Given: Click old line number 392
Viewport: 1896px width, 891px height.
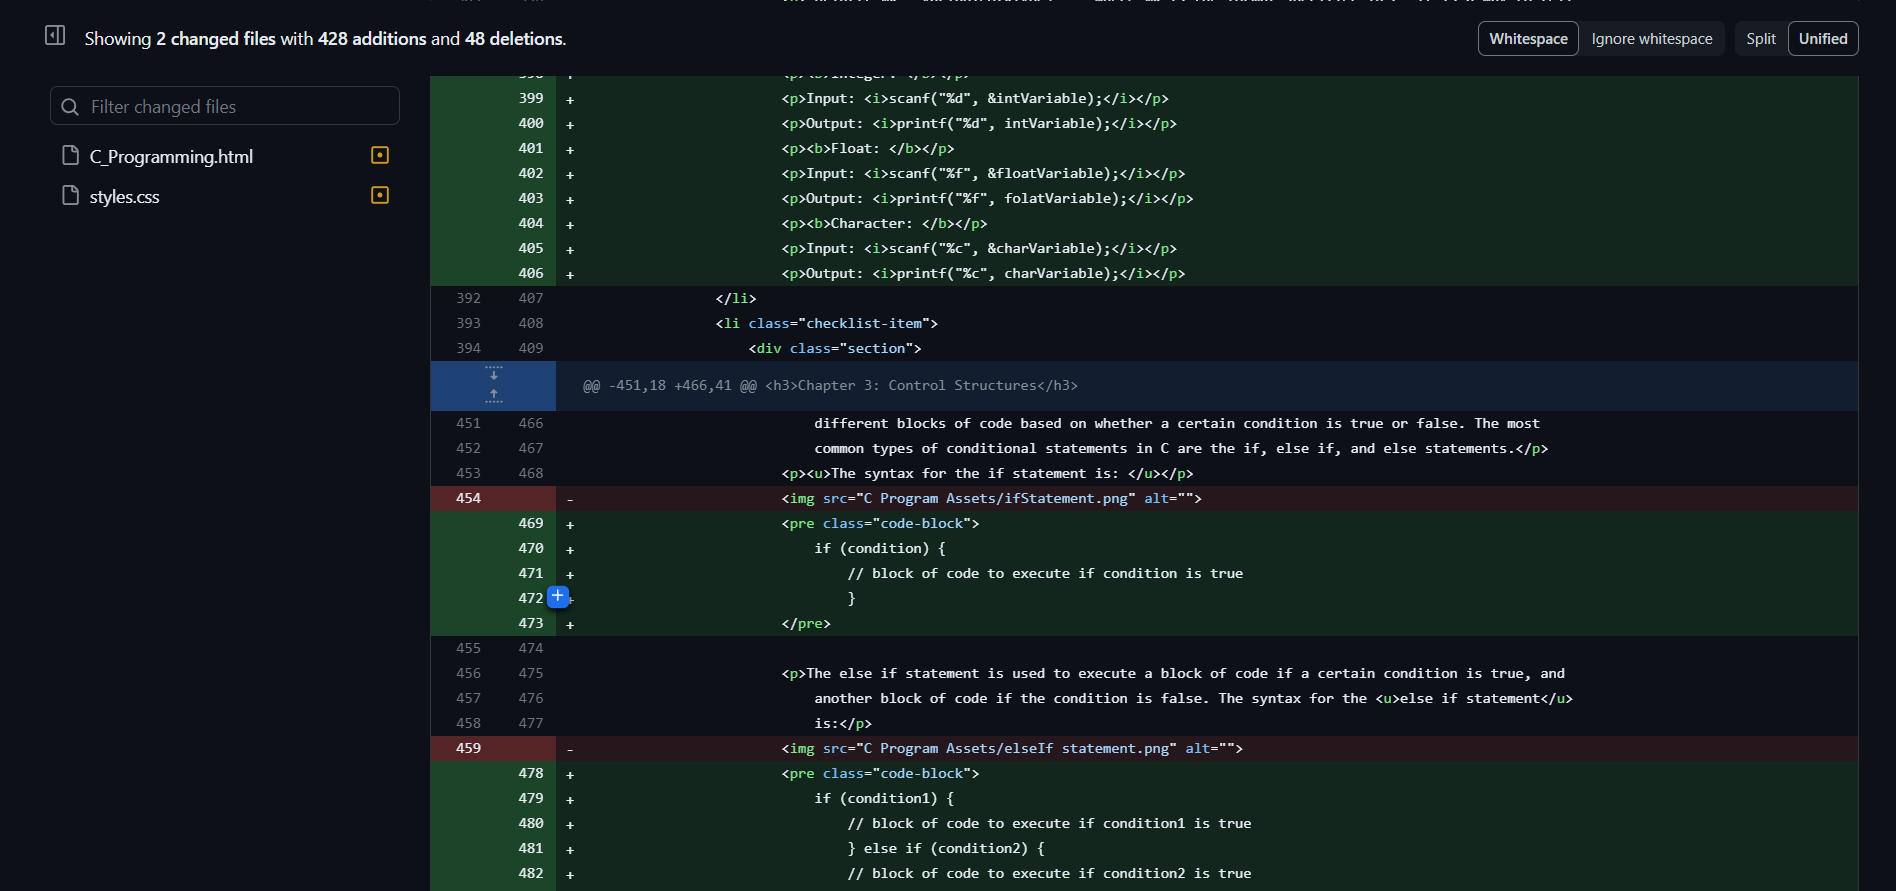Looking at the screenshot, I should [468, 298].
